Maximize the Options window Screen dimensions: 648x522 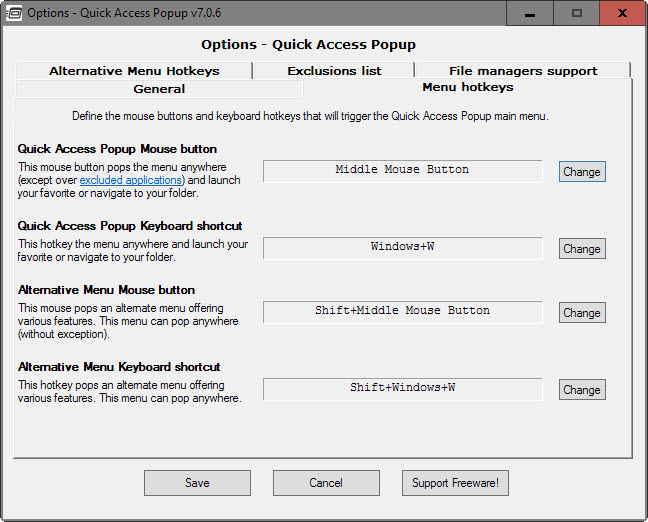[577, 13]
